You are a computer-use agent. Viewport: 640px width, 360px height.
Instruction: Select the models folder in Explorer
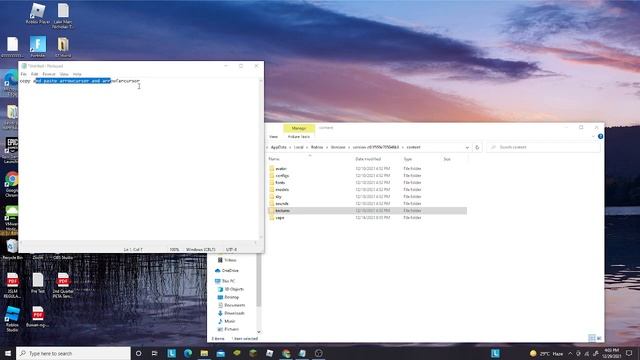(x=282, y=189)
